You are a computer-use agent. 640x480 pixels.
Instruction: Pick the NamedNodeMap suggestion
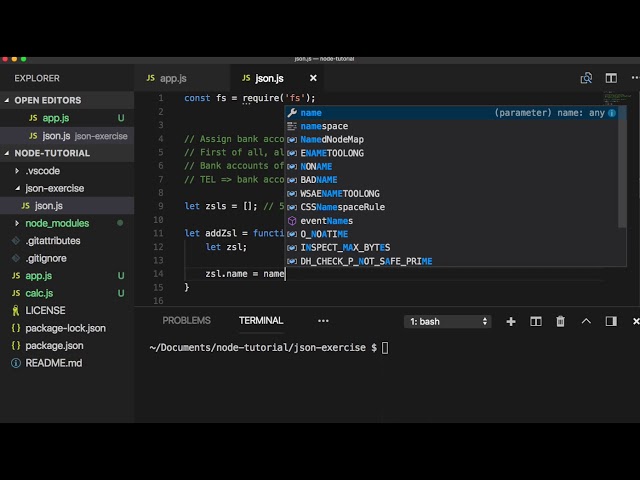coord(451,140)
